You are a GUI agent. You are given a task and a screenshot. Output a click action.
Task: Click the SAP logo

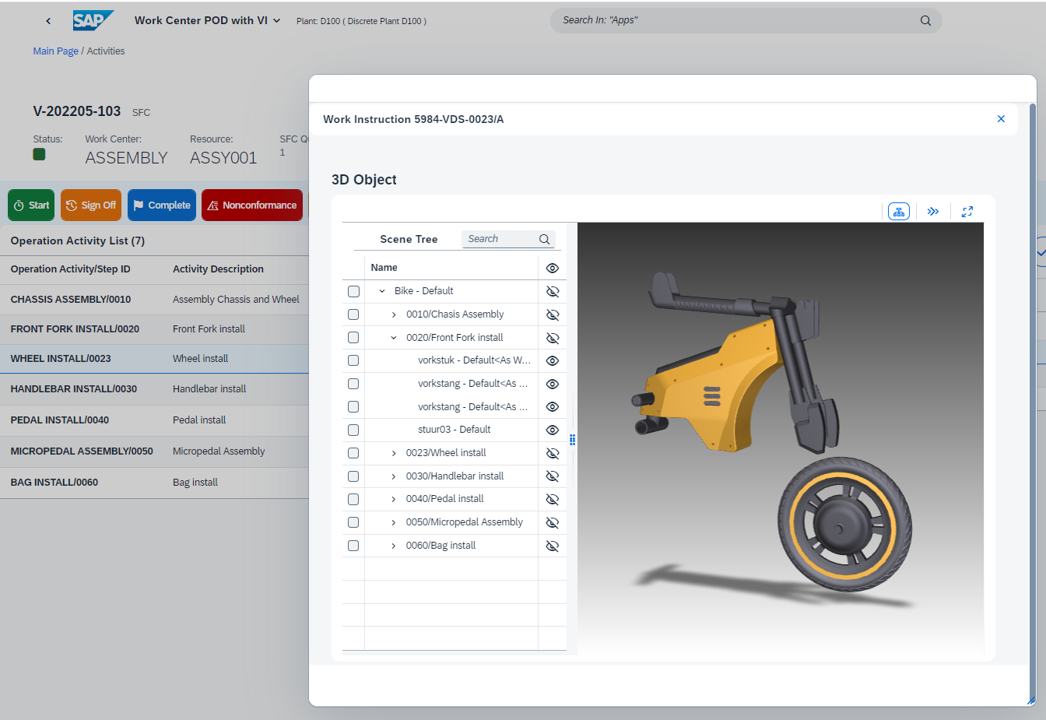tap(93, 20)
